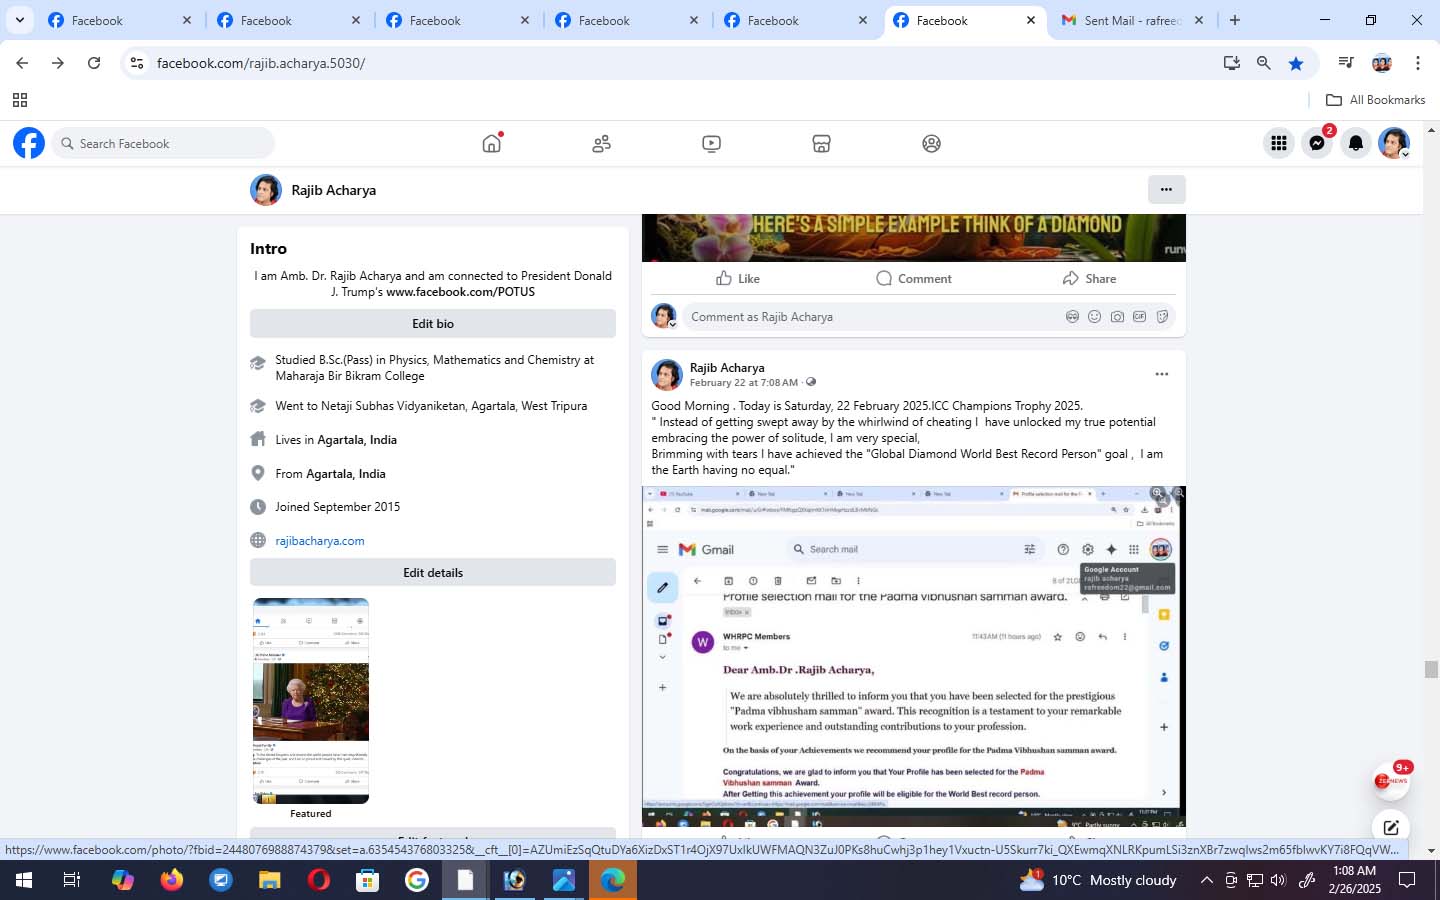Like the diamond example post

(738, 278)
